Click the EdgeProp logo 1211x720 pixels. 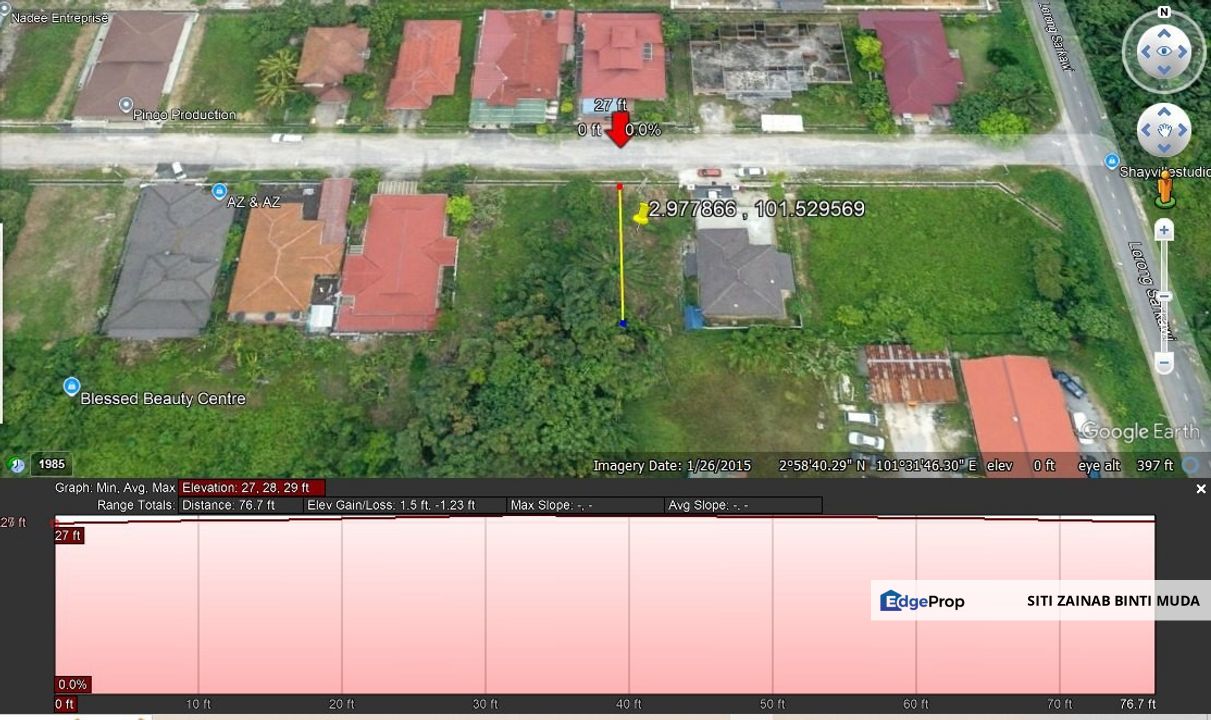[x=923, y=601]
